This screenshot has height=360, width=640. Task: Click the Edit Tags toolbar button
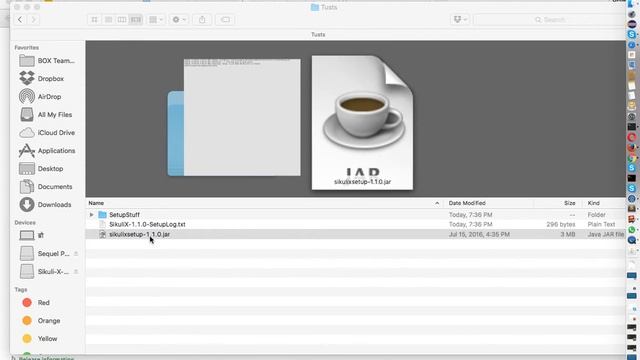point(225,20)
